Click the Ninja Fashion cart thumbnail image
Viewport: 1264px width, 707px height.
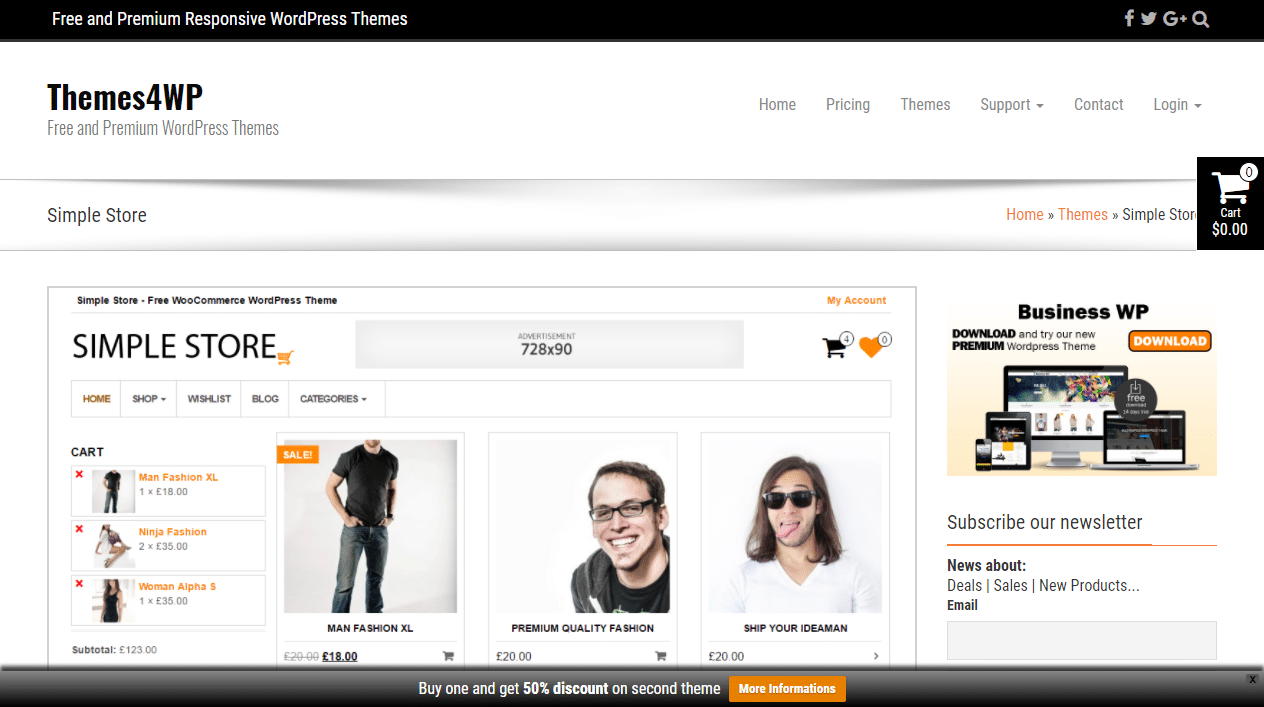pyautogui.click(x=113, y=546)
